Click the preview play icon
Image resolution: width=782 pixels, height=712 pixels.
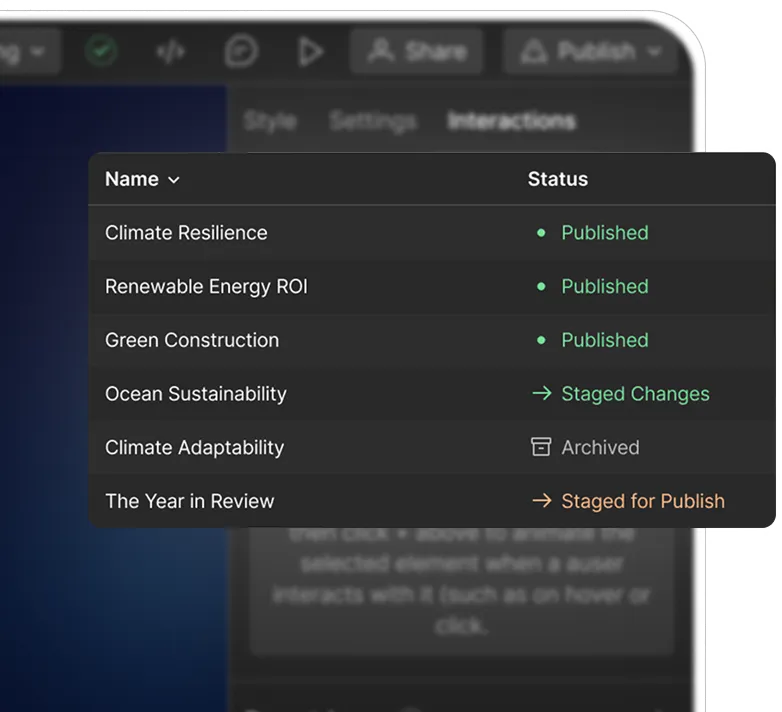click(310, 51)
